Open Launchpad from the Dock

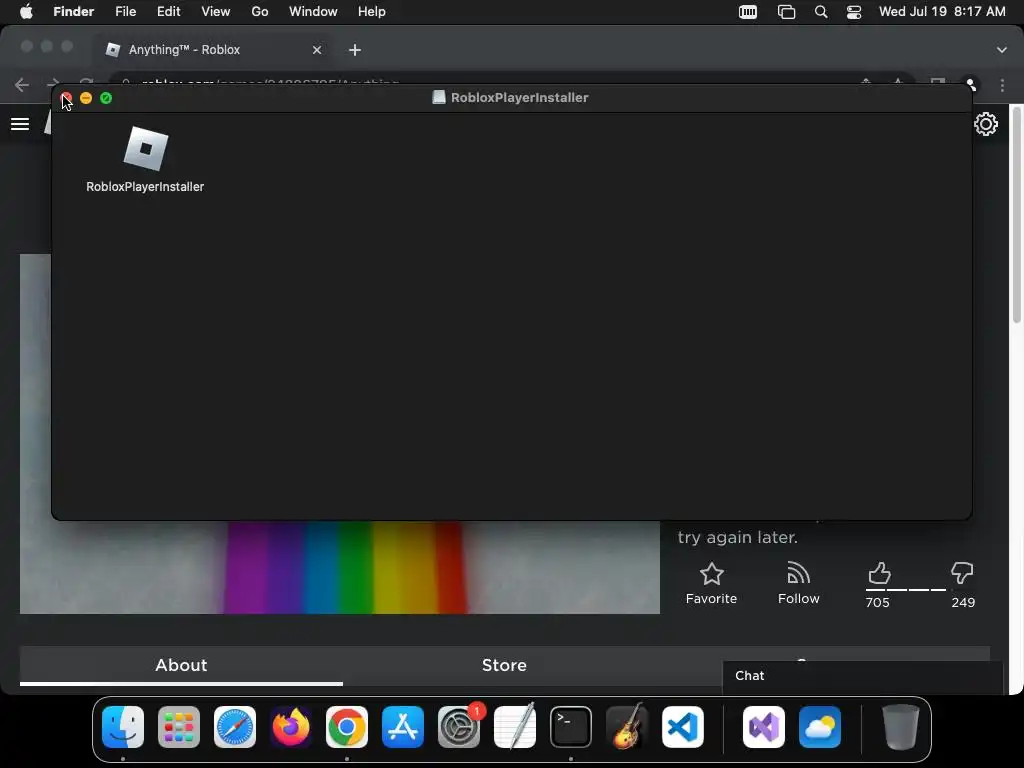click(179, 727)
